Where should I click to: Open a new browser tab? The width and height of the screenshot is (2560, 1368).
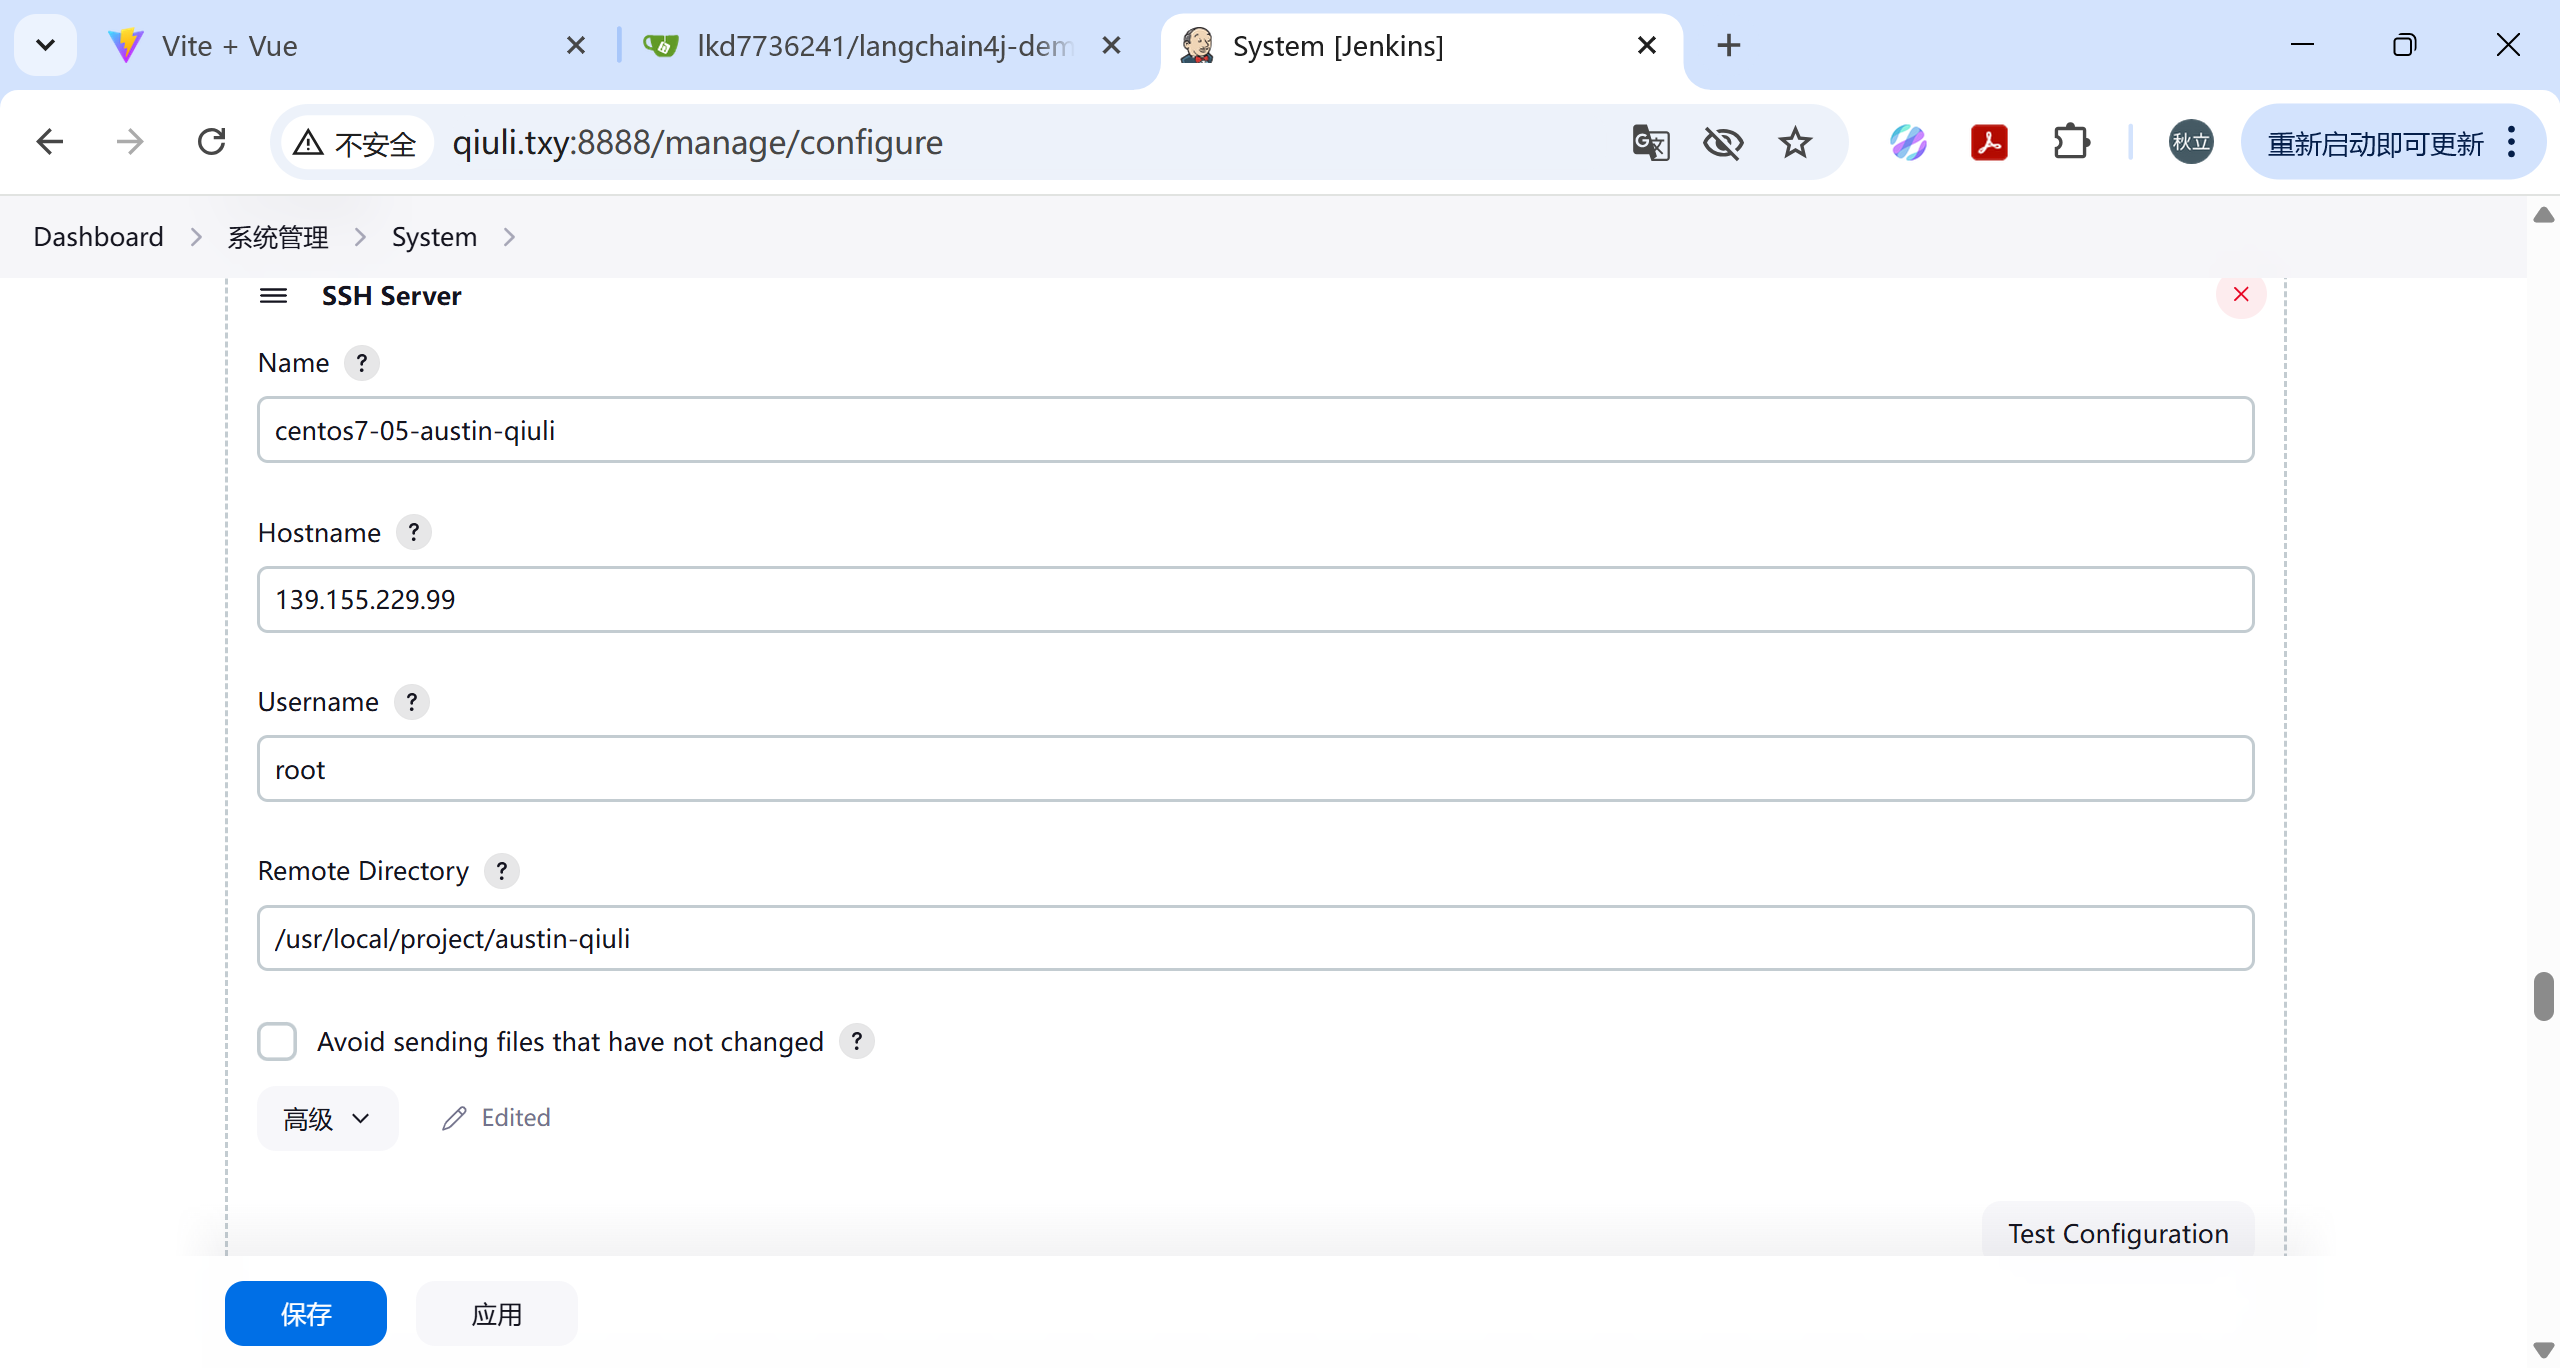(1729, 45)
